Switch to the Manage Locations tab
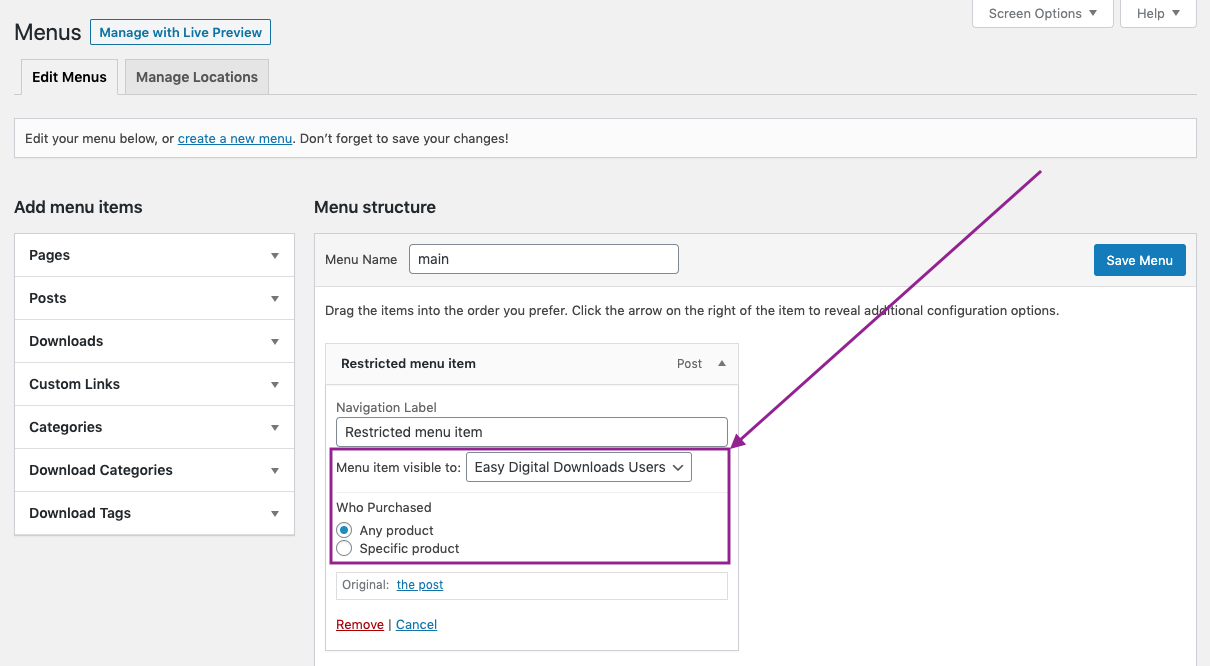The width and height of the screenshot is (1210, 666). click(197, 77)
